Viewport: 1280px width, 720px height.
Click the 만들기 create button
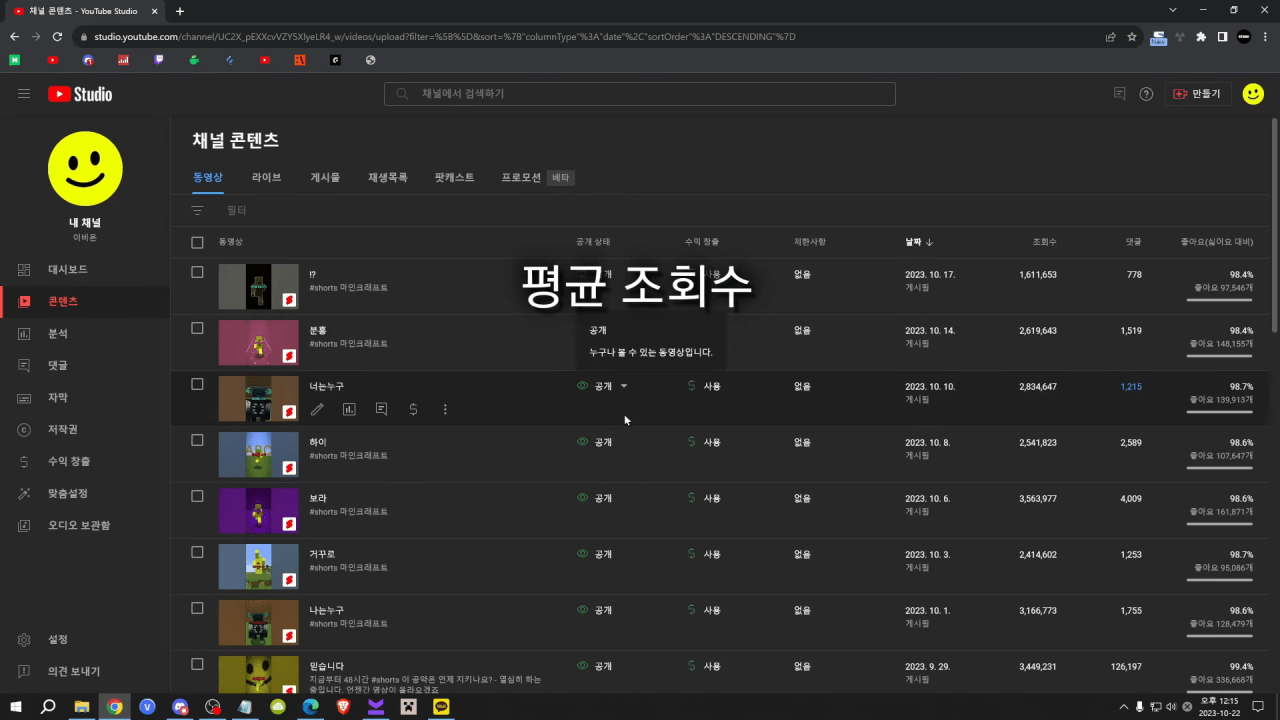coord(1197,94)
